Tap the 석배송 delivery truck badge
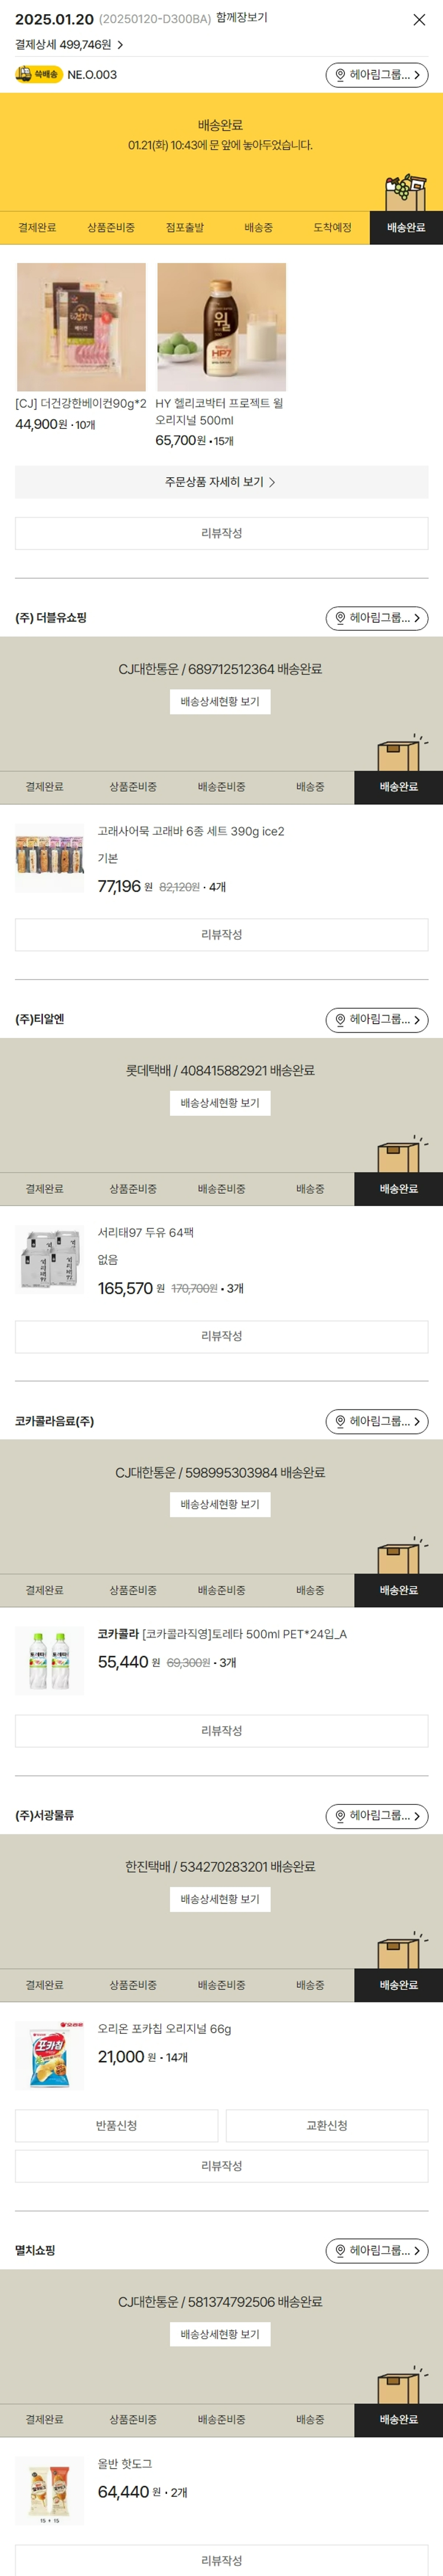This screenshot has height=2576, width=443. click(x=38, y=75)
